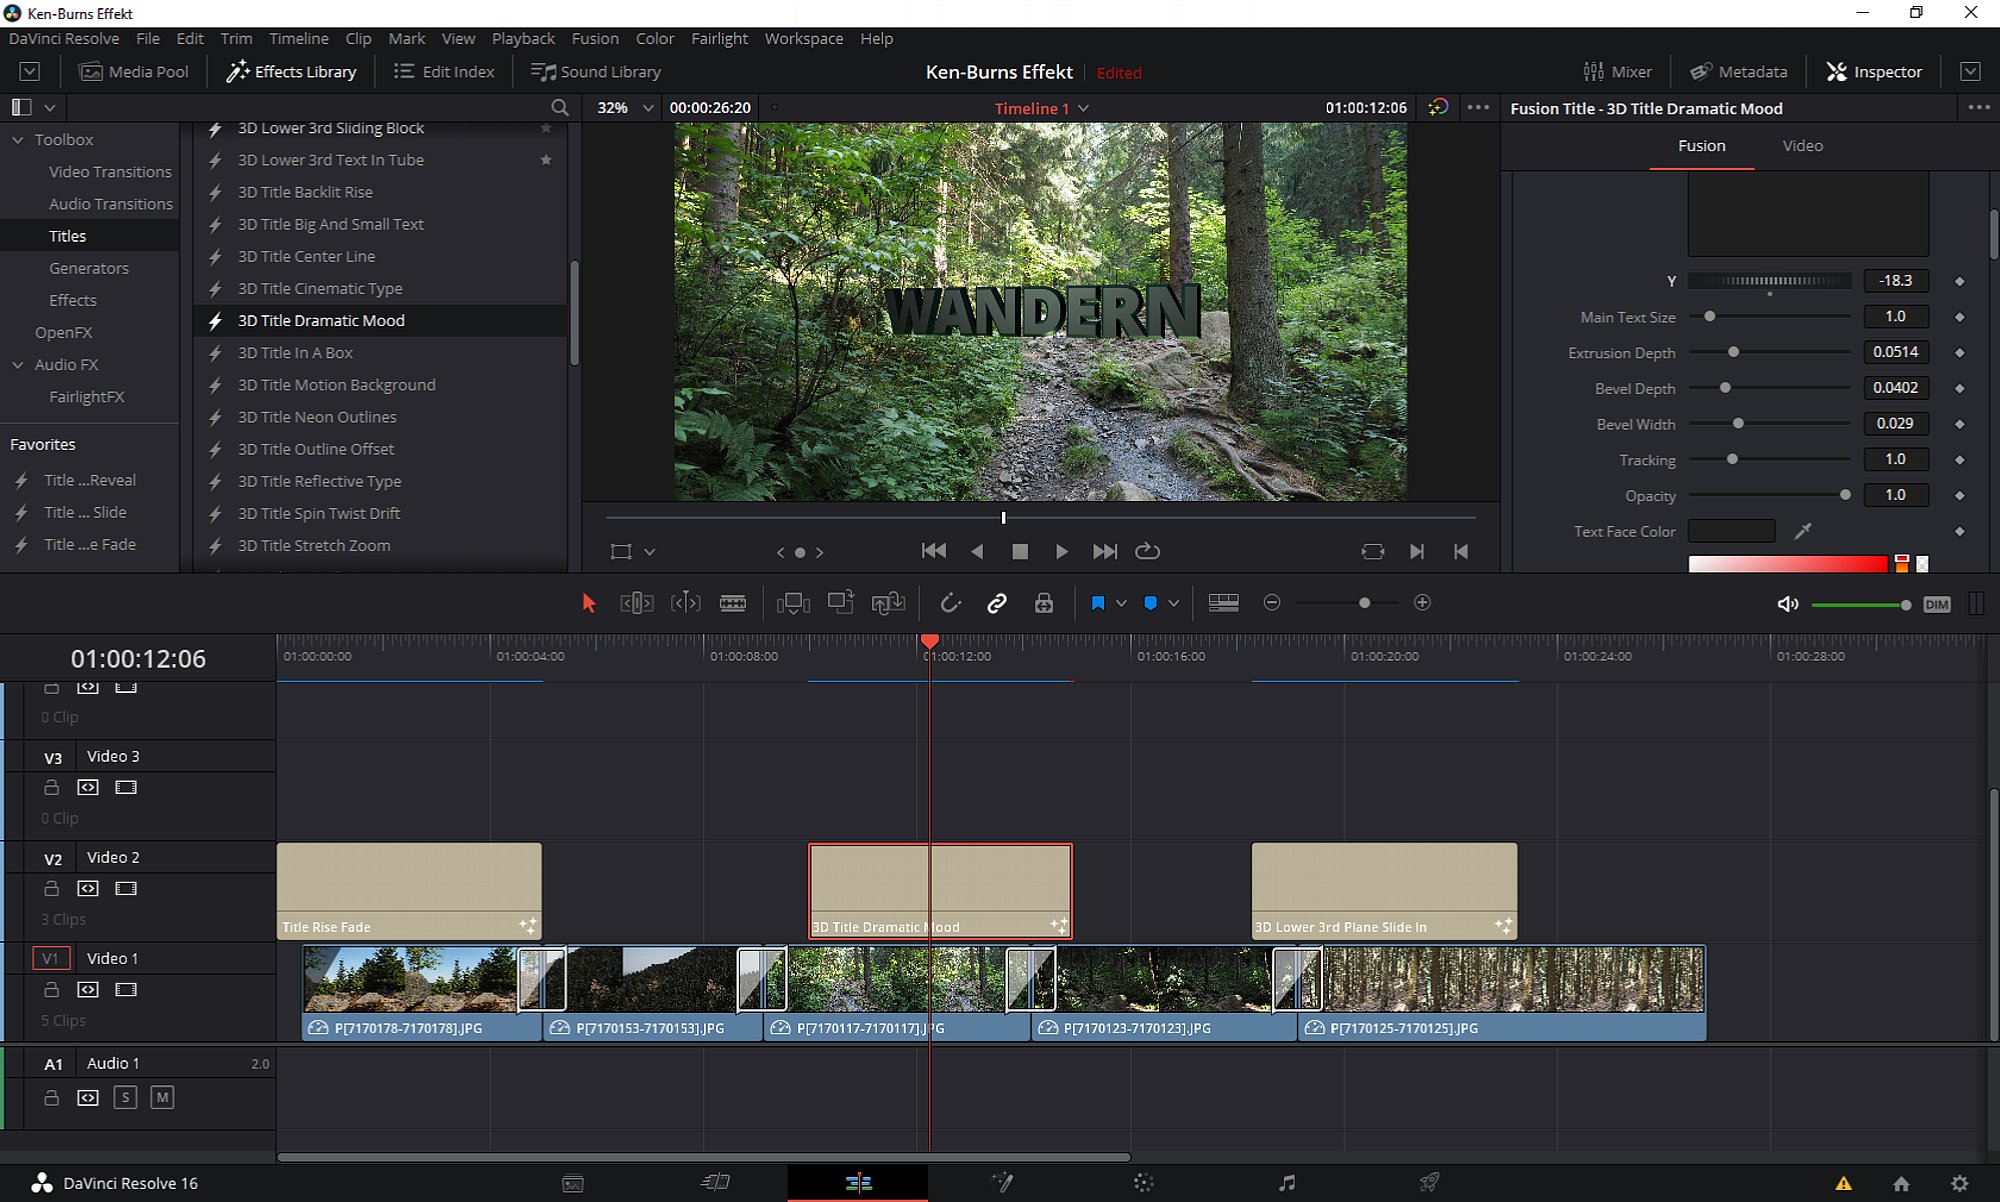Toggle the DIM audio button
The image size is (2000, 1202).
click(x=1936, y=604)
